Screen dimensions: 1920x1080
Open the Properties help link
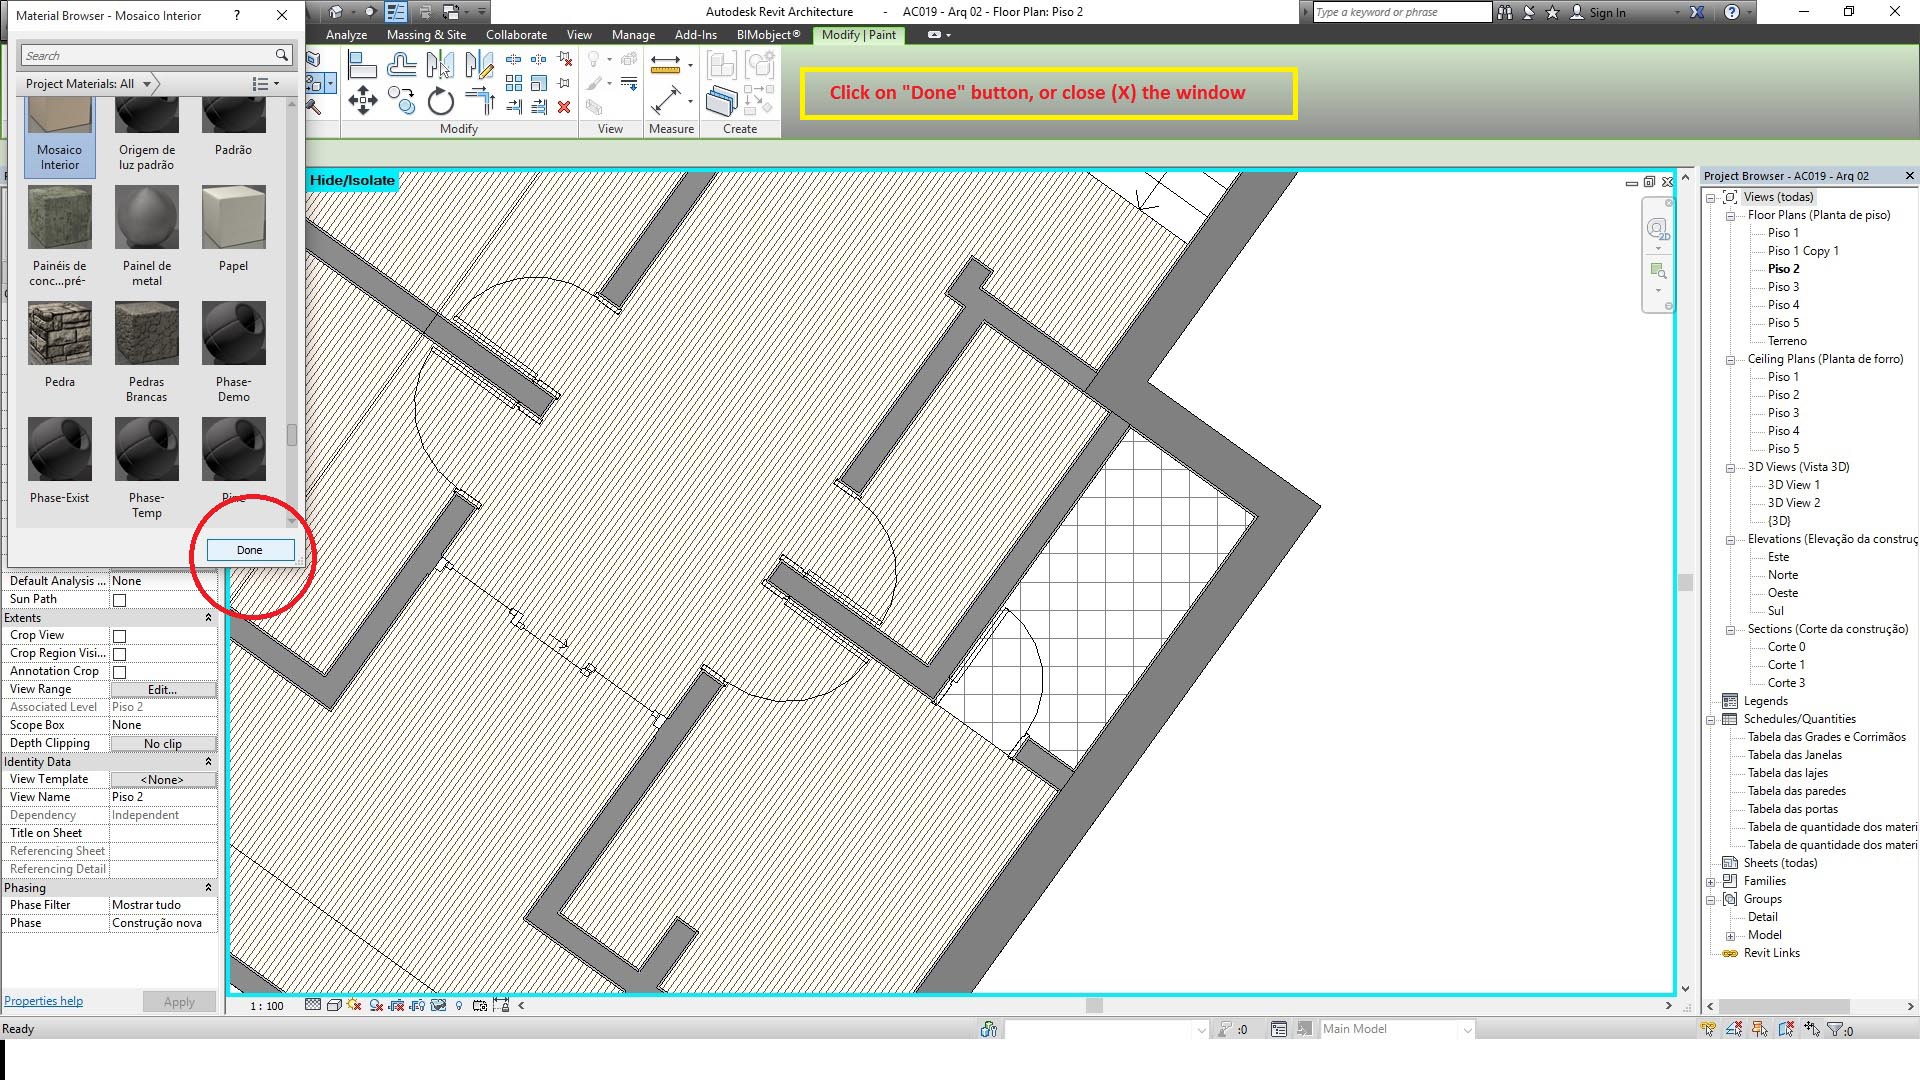point(43,1001)
